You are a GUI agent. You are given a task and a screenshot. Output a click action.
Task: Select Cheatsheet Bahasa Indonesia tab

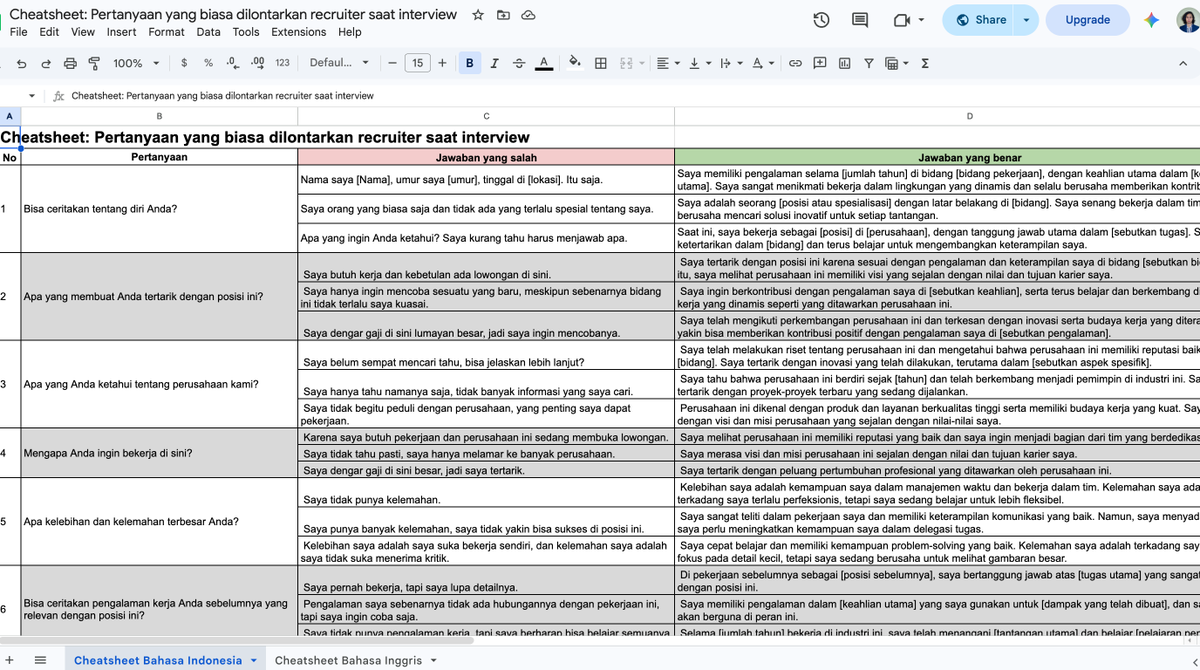point(164,660)
